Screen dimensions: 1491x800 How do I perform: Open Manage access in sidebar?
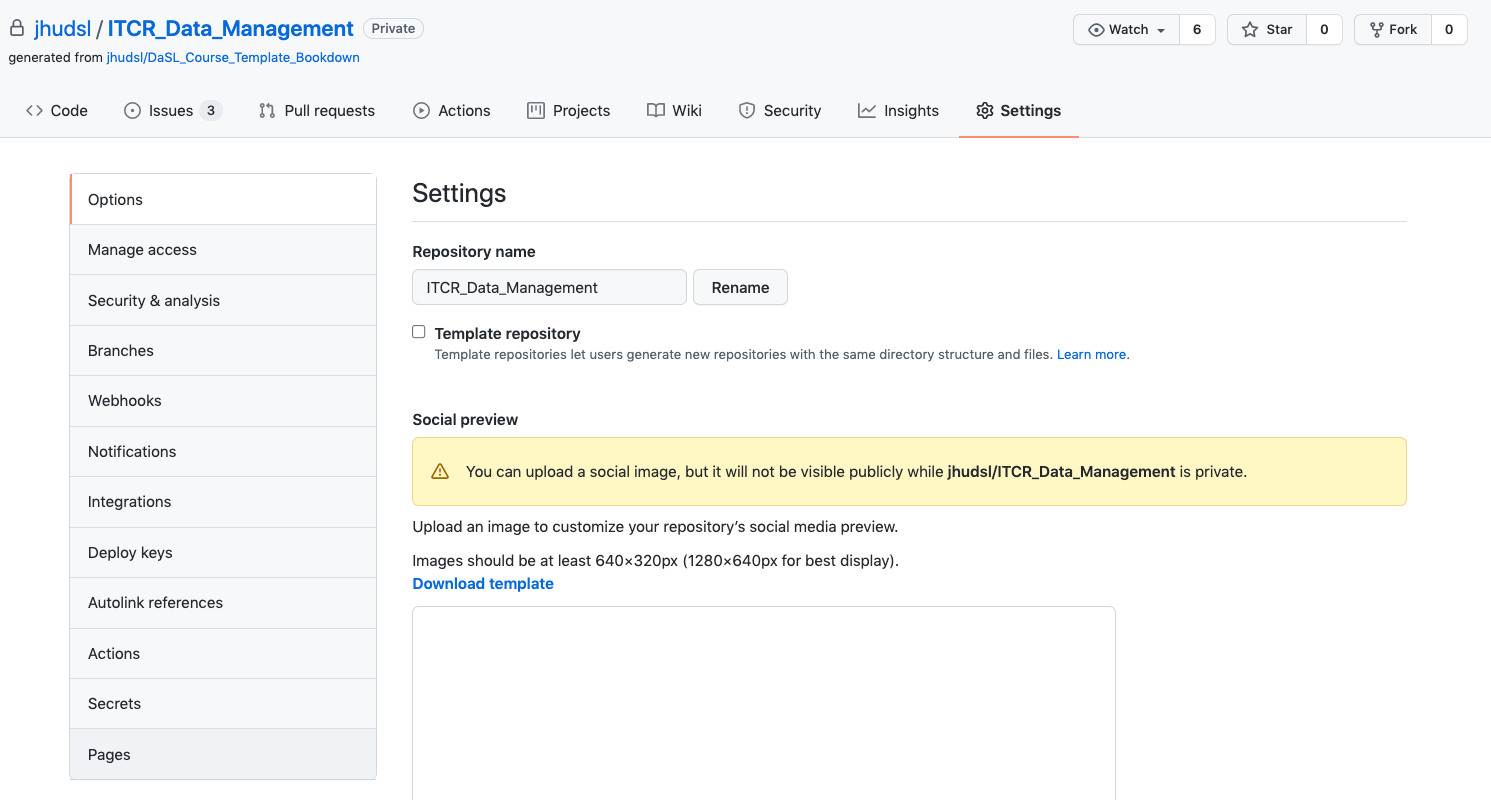223,250
